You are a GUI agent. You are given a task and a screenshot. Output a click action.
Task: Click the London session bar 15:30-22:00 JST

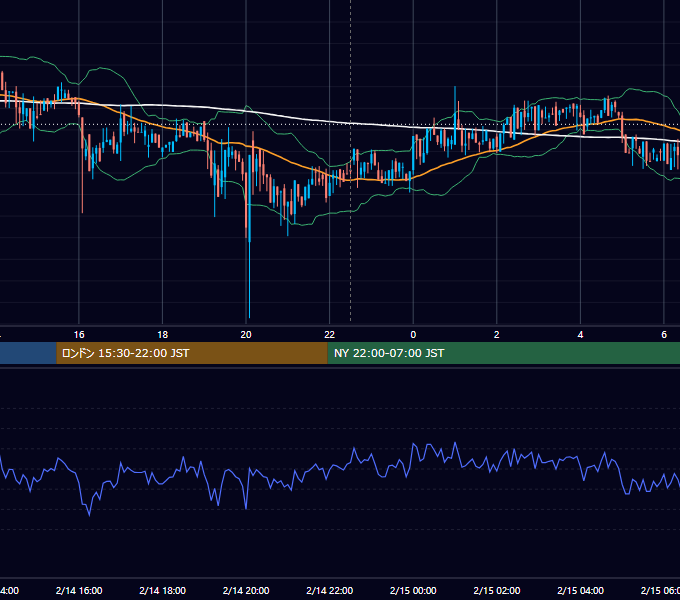point(192,353)
